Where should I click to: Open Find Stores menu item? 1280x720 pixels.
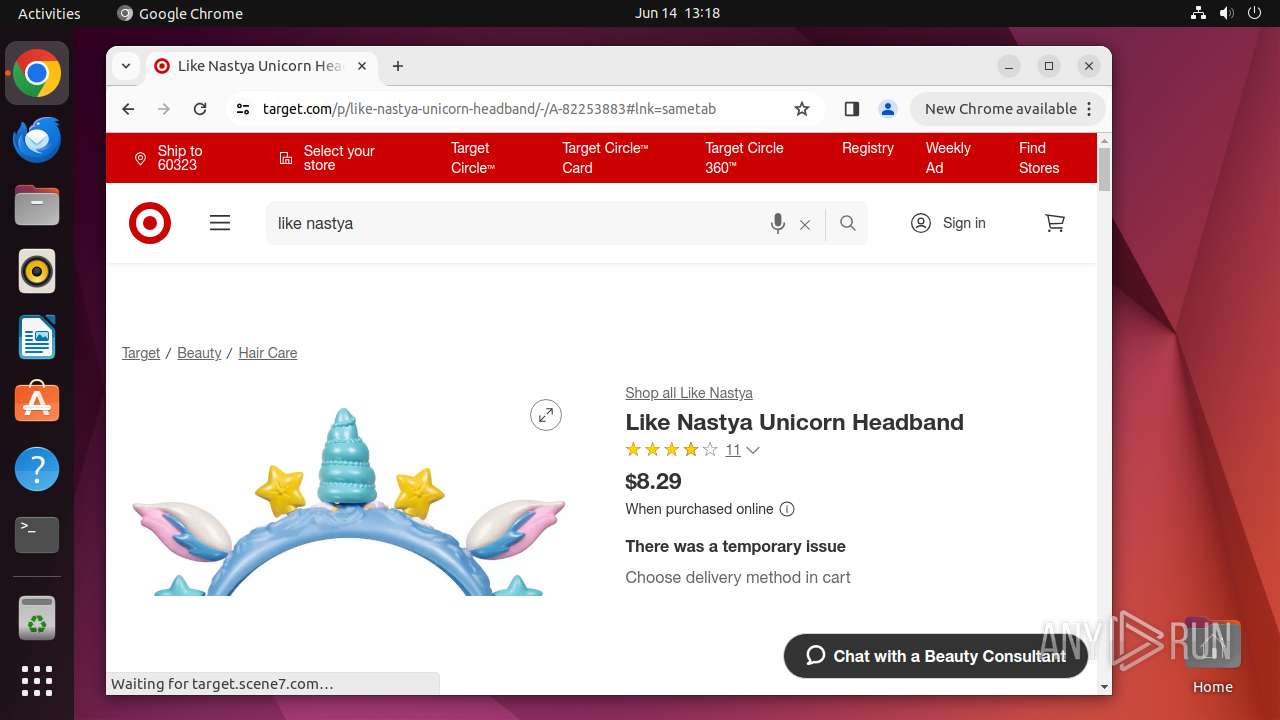point(1039,158)
